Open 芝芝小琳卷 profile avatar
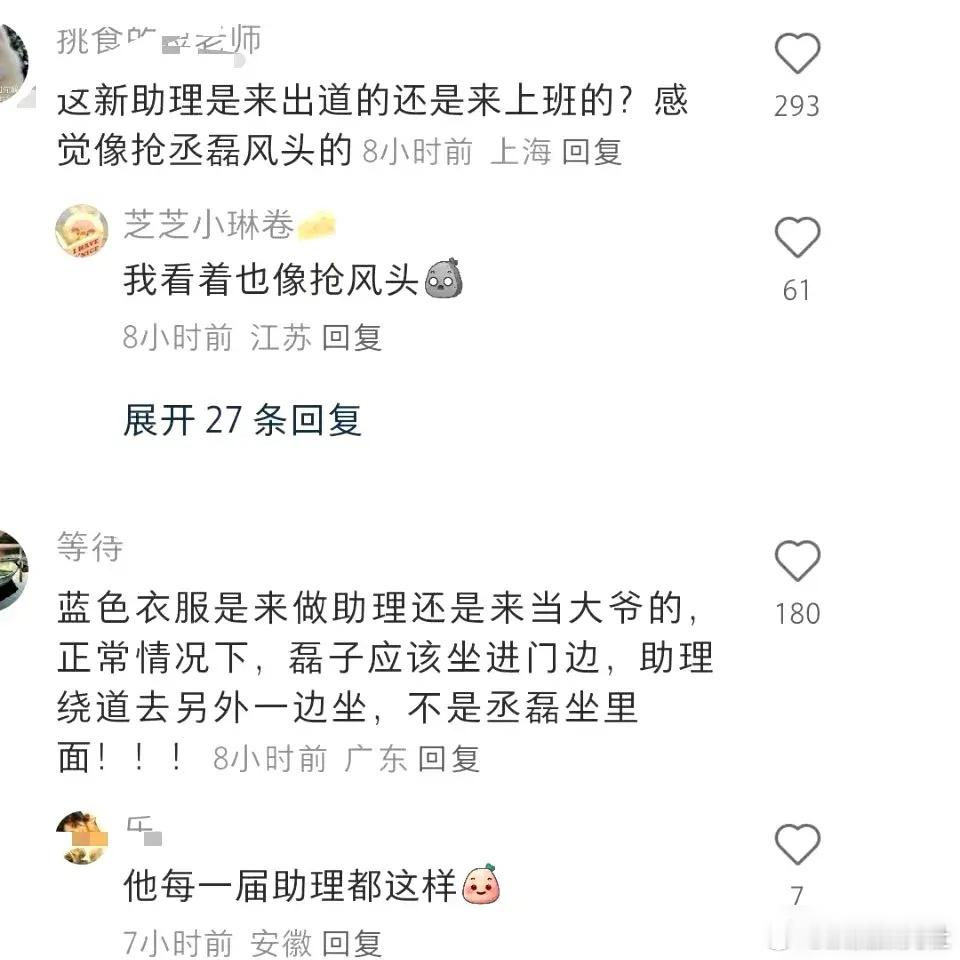 tap(81, 231)
